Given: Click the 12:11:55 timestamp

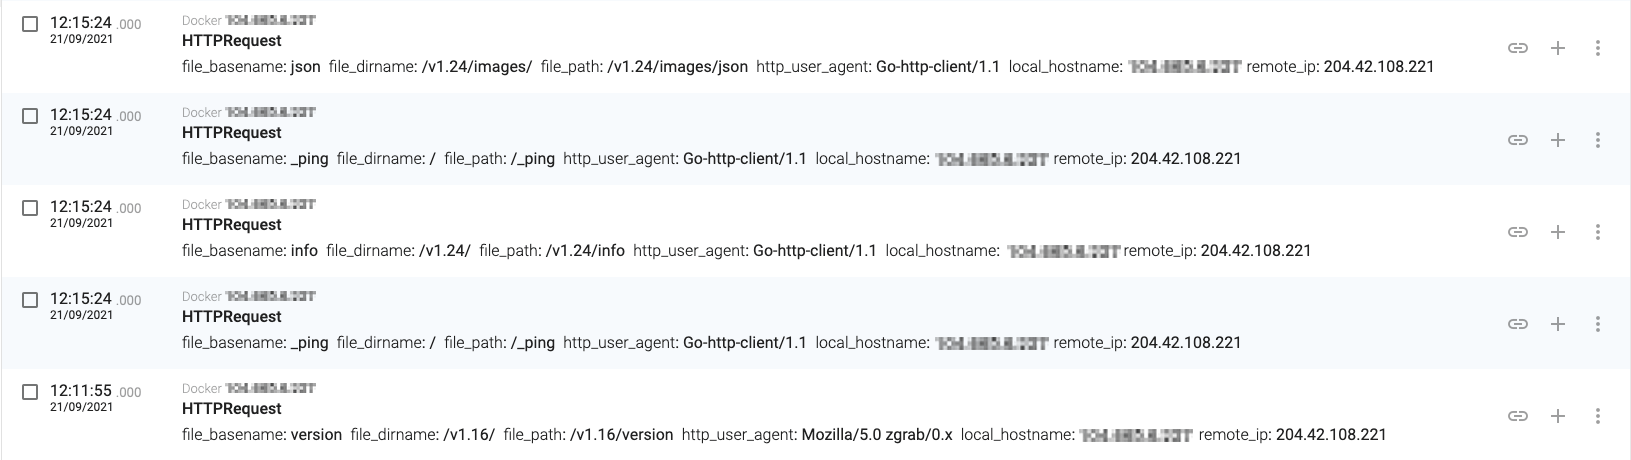Looking at the screenshot, I should point(80,391).
